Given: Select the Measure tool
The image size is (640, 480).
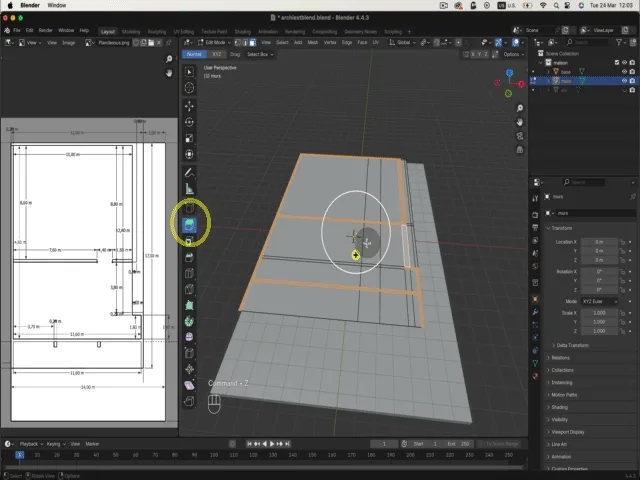Looking at the screenshot, I should coord(190,189).
